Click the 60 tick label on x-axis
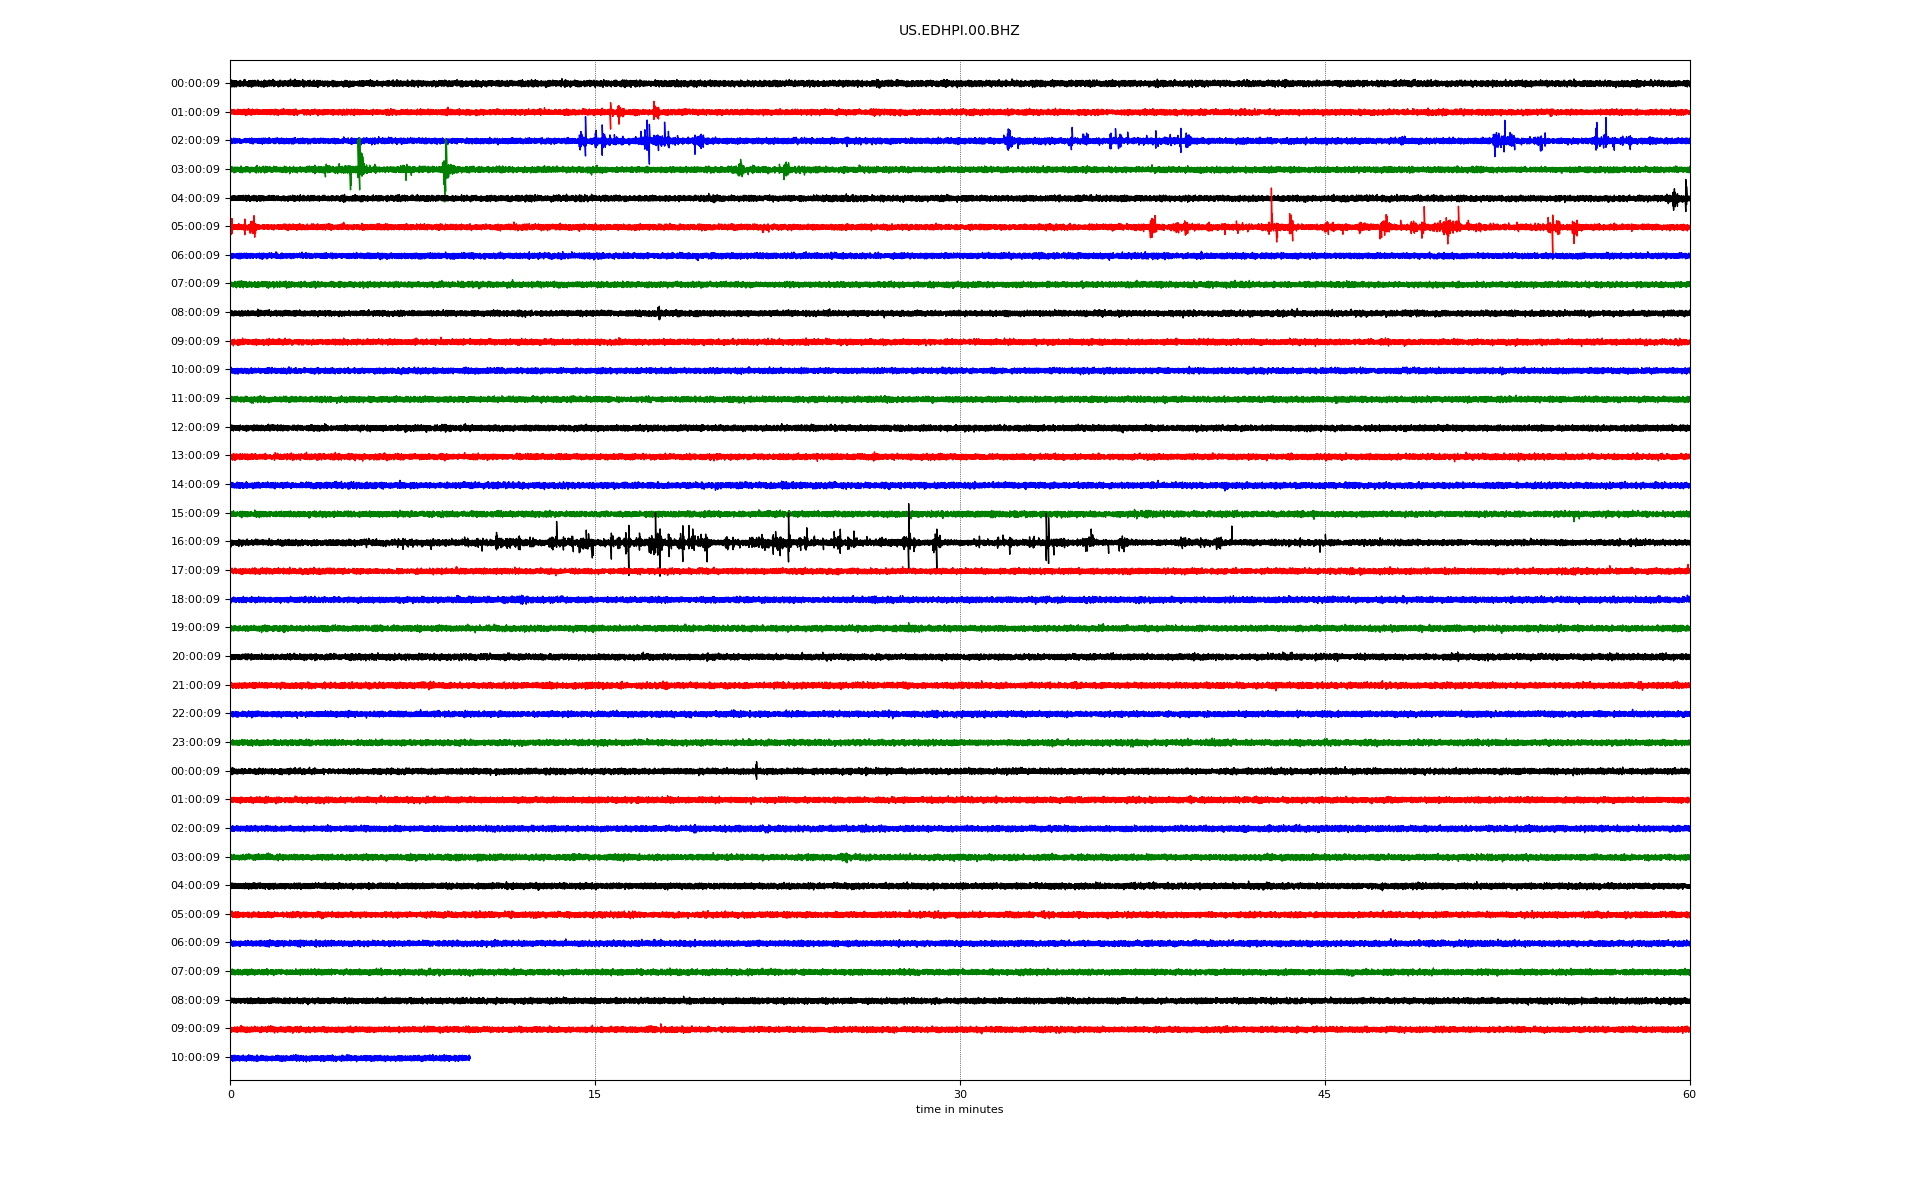1920x1200 pixels. coord(1689,1094)
